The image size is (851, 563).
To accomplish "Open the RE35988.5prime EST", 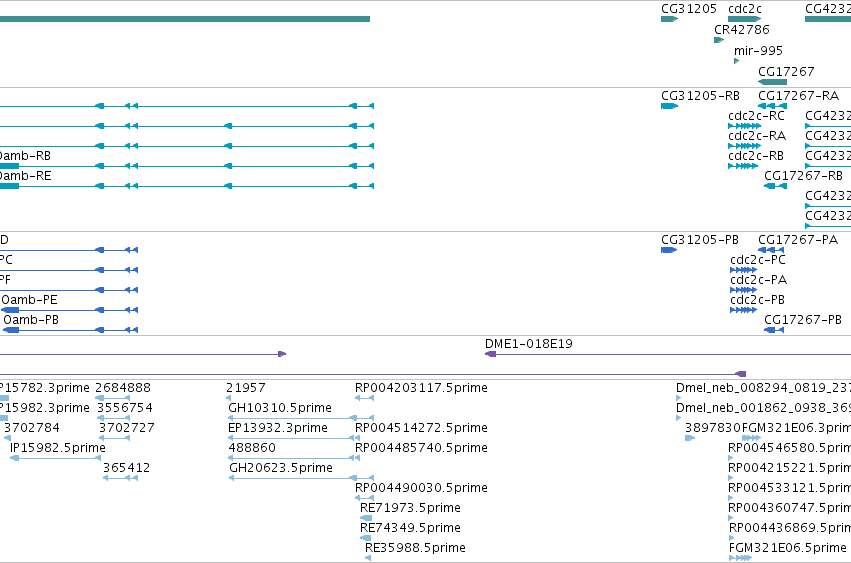I will (x=368, y=558).
